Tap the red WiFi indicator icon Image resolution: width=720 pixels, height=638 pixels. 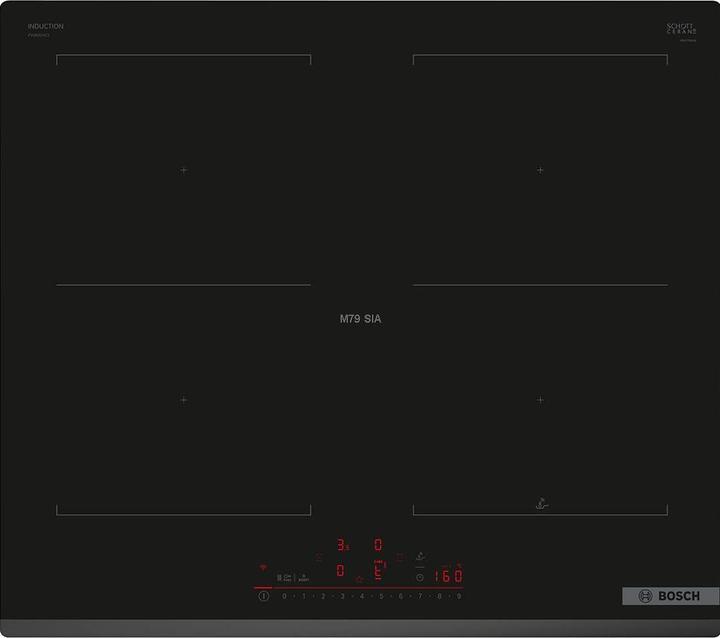(264, 568)
